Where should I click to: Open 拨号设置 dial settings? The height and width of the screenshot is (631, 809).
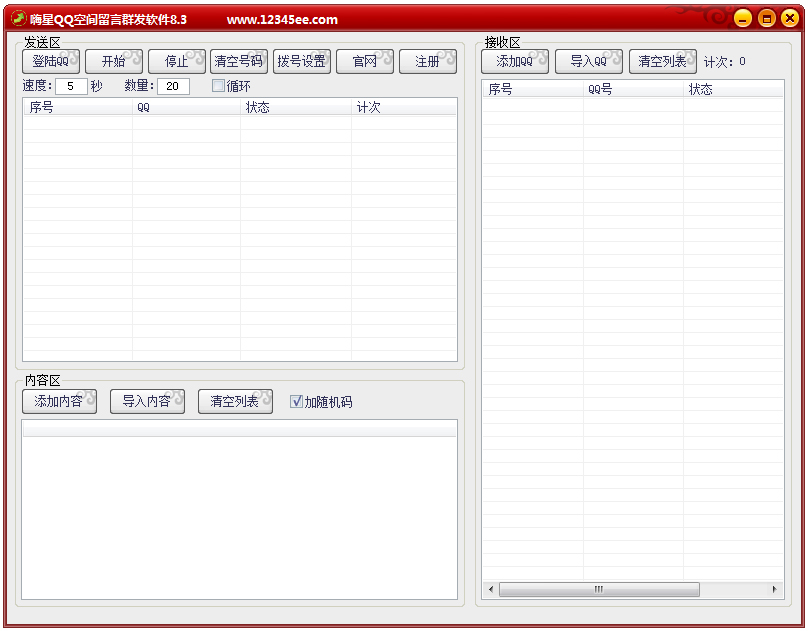(302, 62)
